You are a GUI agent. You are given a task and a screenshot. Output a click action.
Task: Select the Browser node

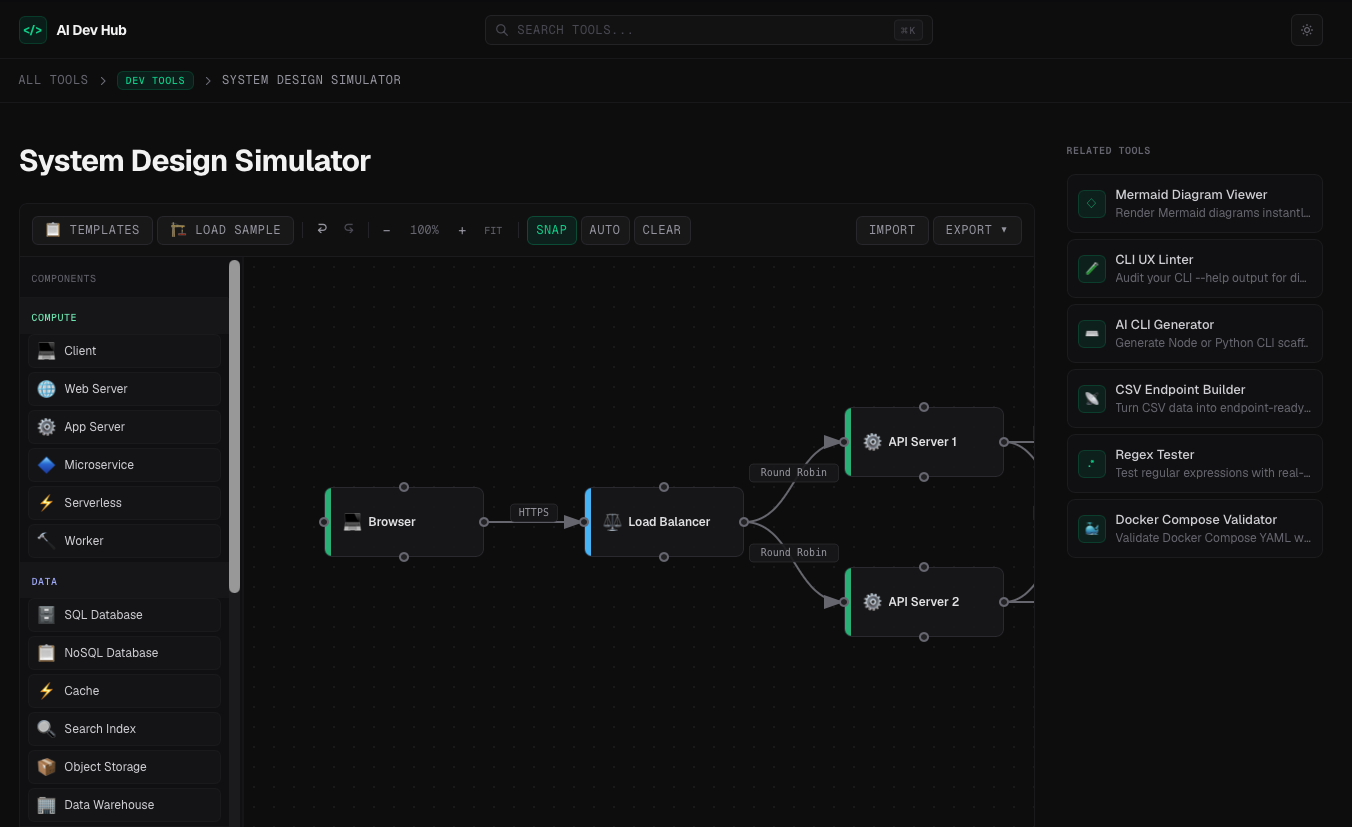tap(404, 522)
